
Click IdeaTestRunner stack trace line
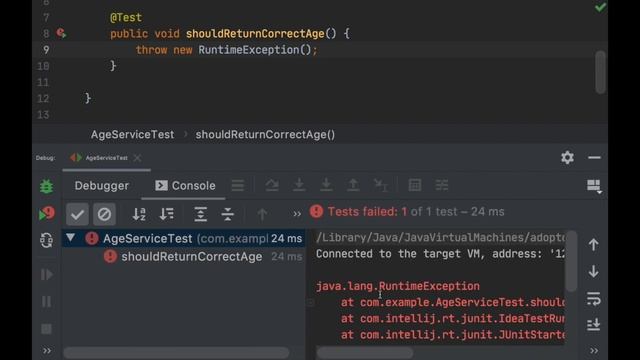click(x=453, y=318)
